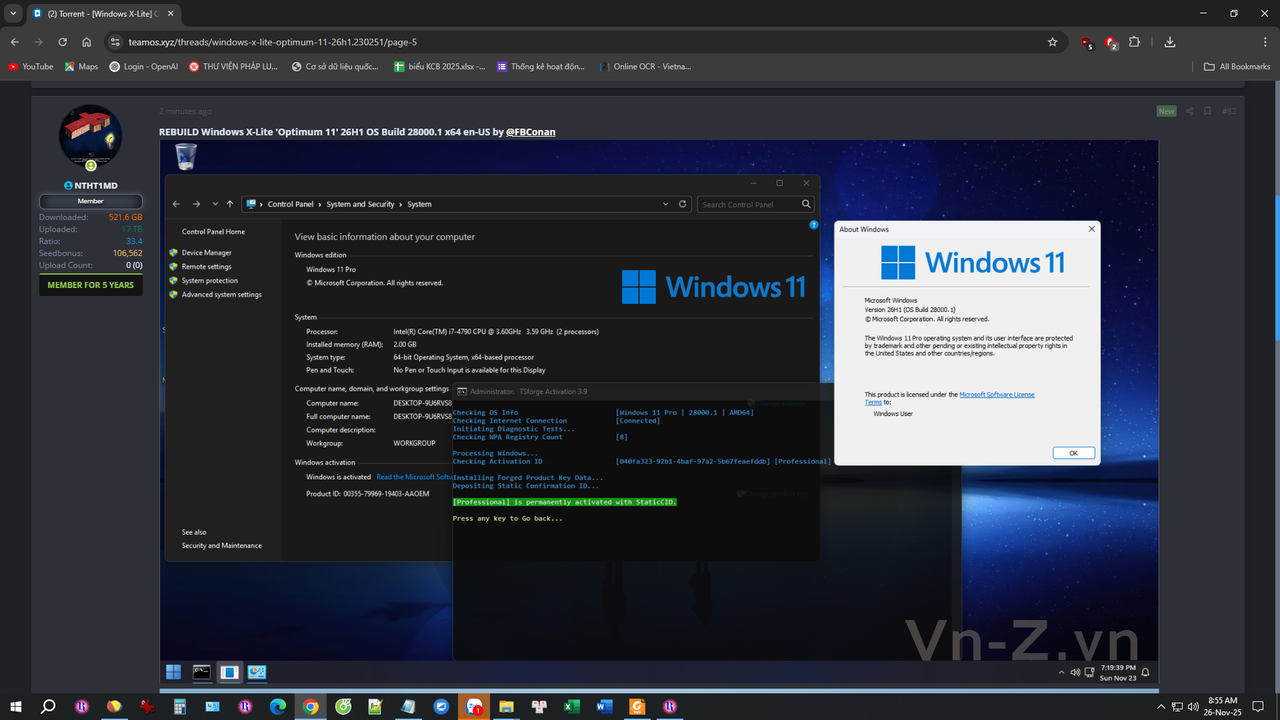
Task: Click the bookmark star in the address bar
Action: coord(1053,44)
